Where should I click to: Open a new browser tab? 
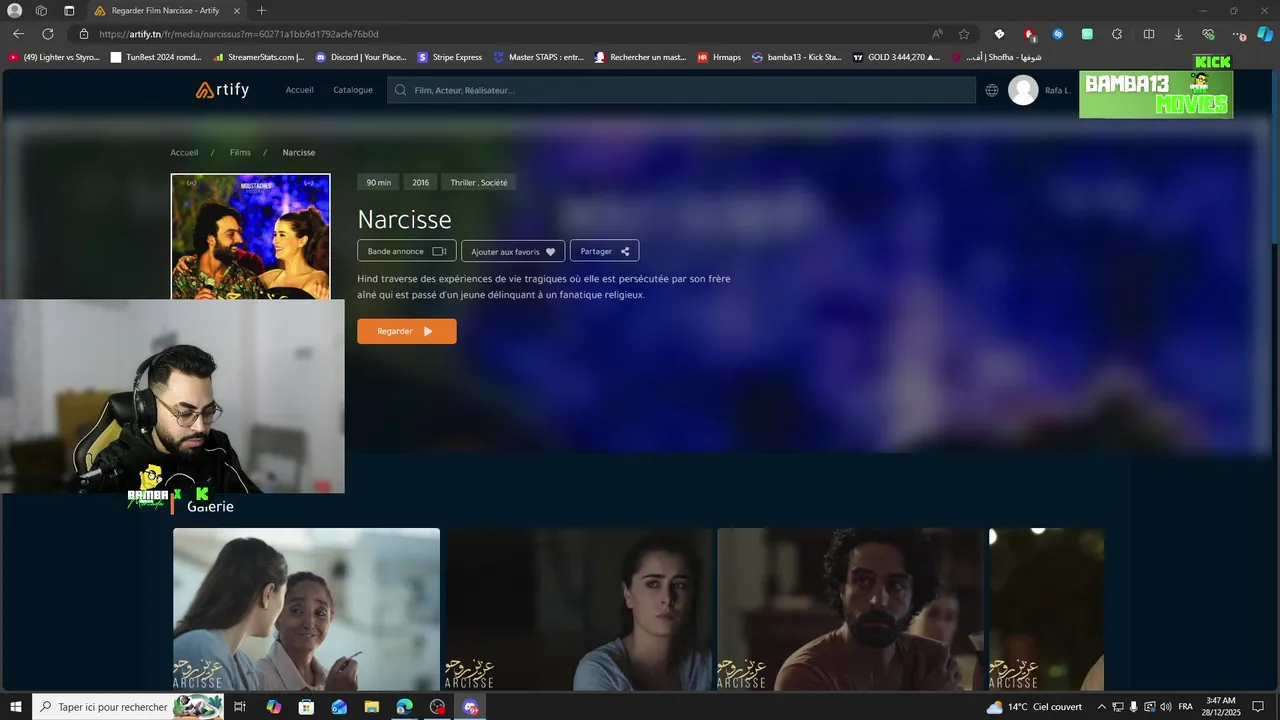261,10
